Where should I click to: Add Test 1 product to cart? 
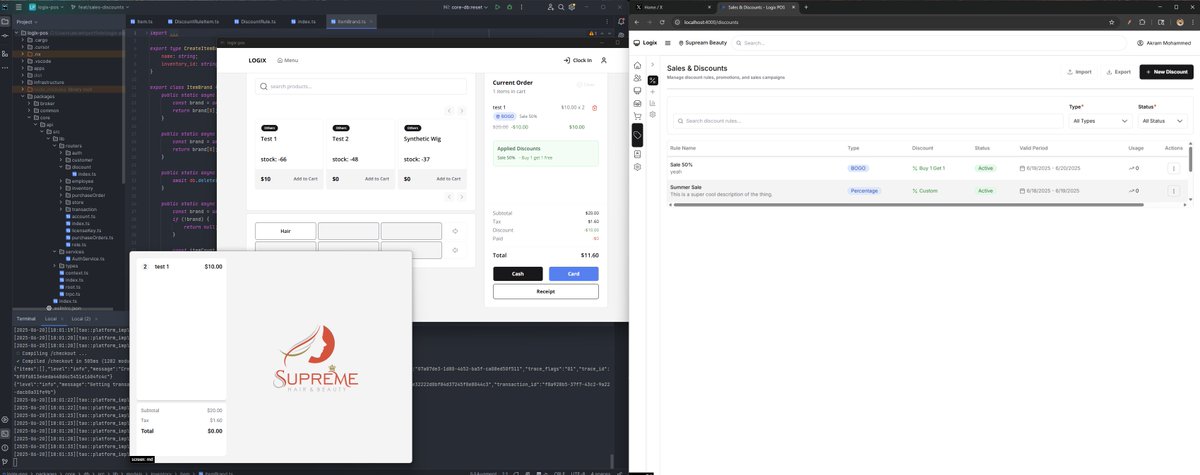click(x=306, y=179)
